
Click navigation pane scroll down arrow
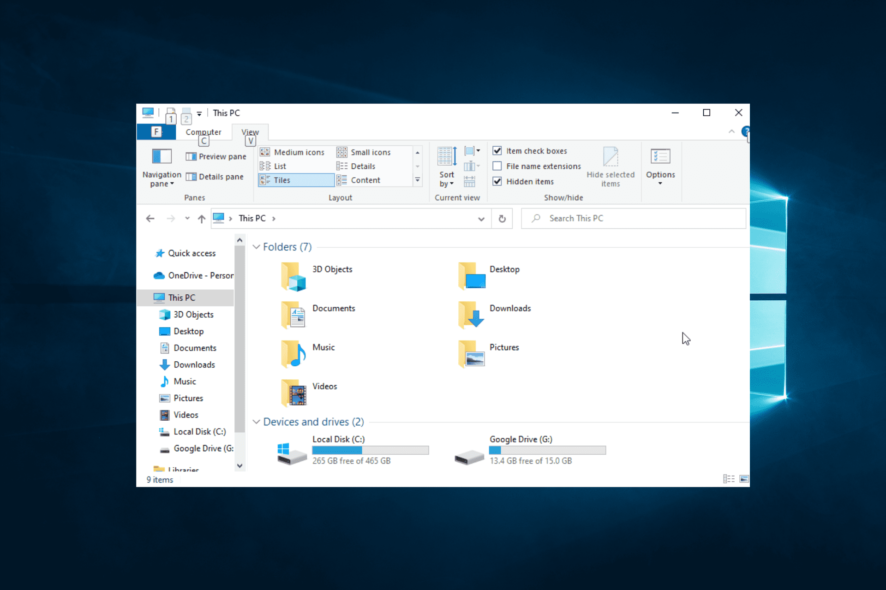click(x=240, y=466)
